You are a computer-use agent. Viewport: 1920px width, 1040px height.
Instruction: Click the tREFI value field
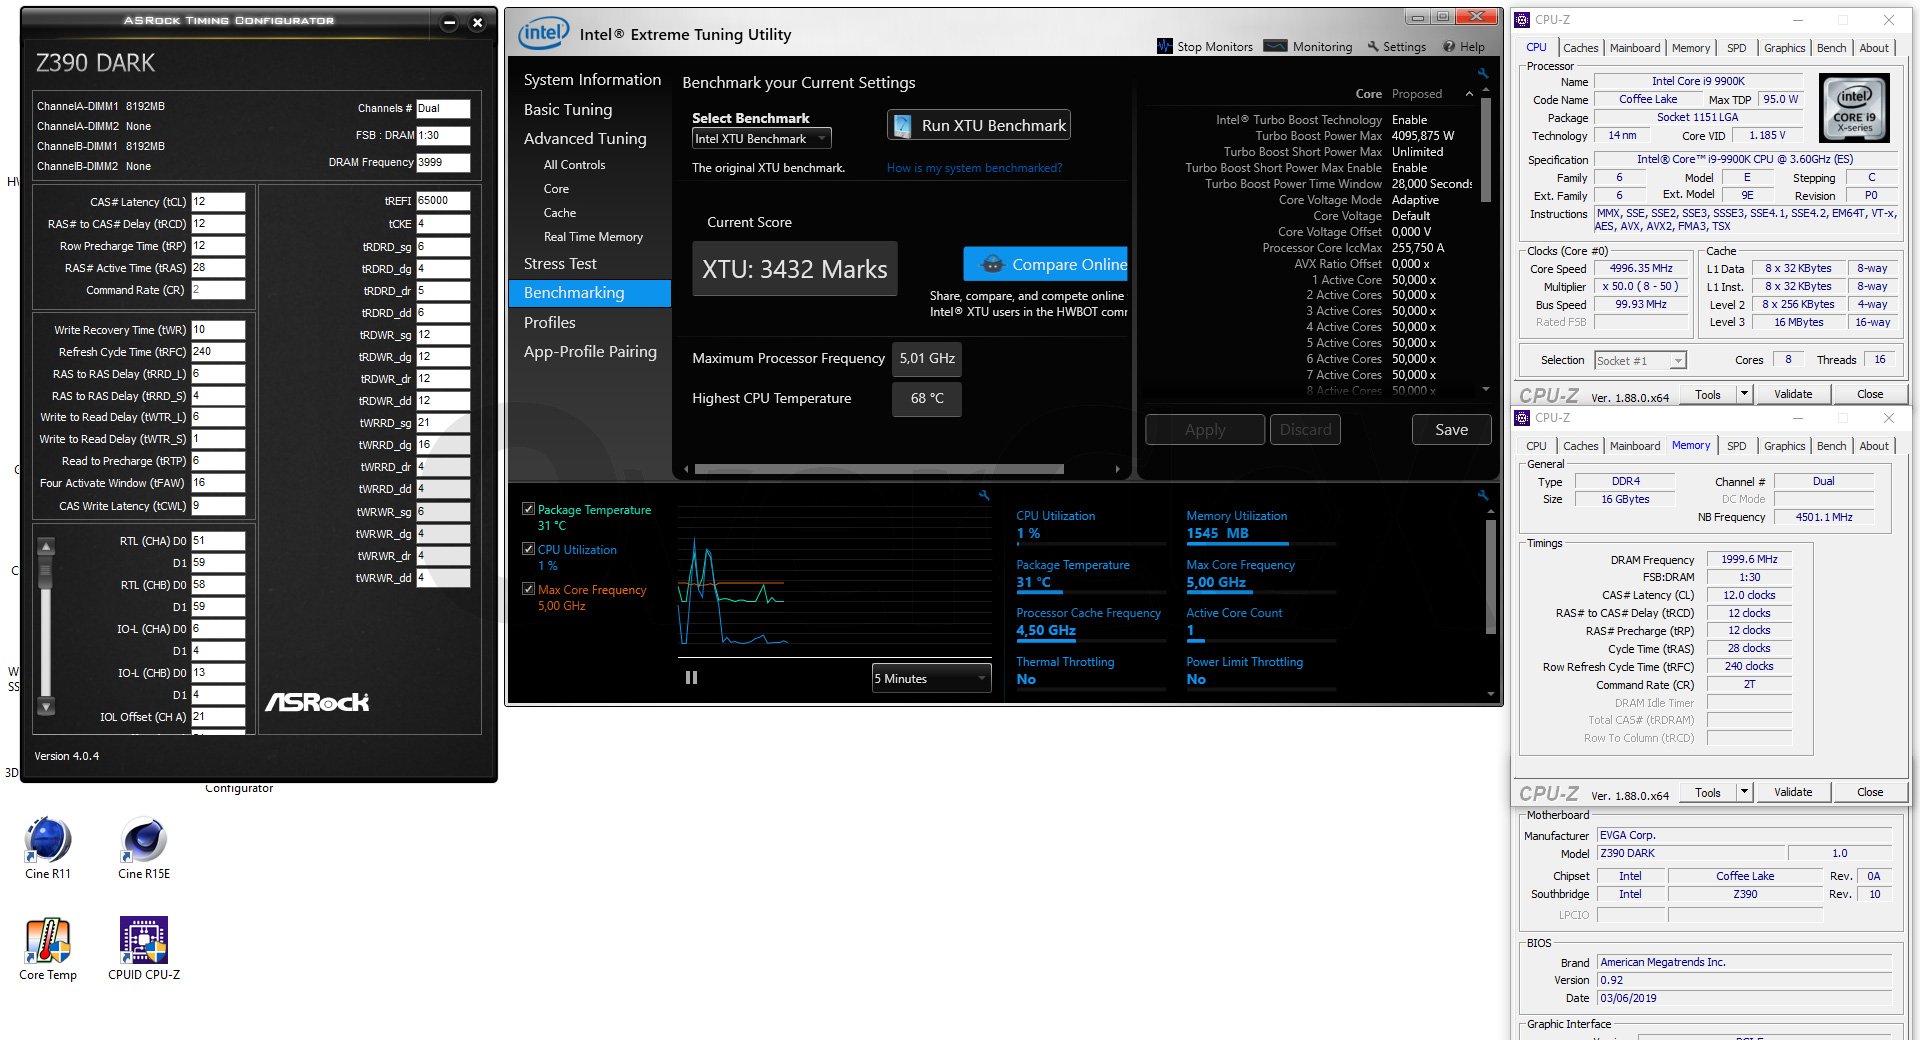[x=443, y=200]
